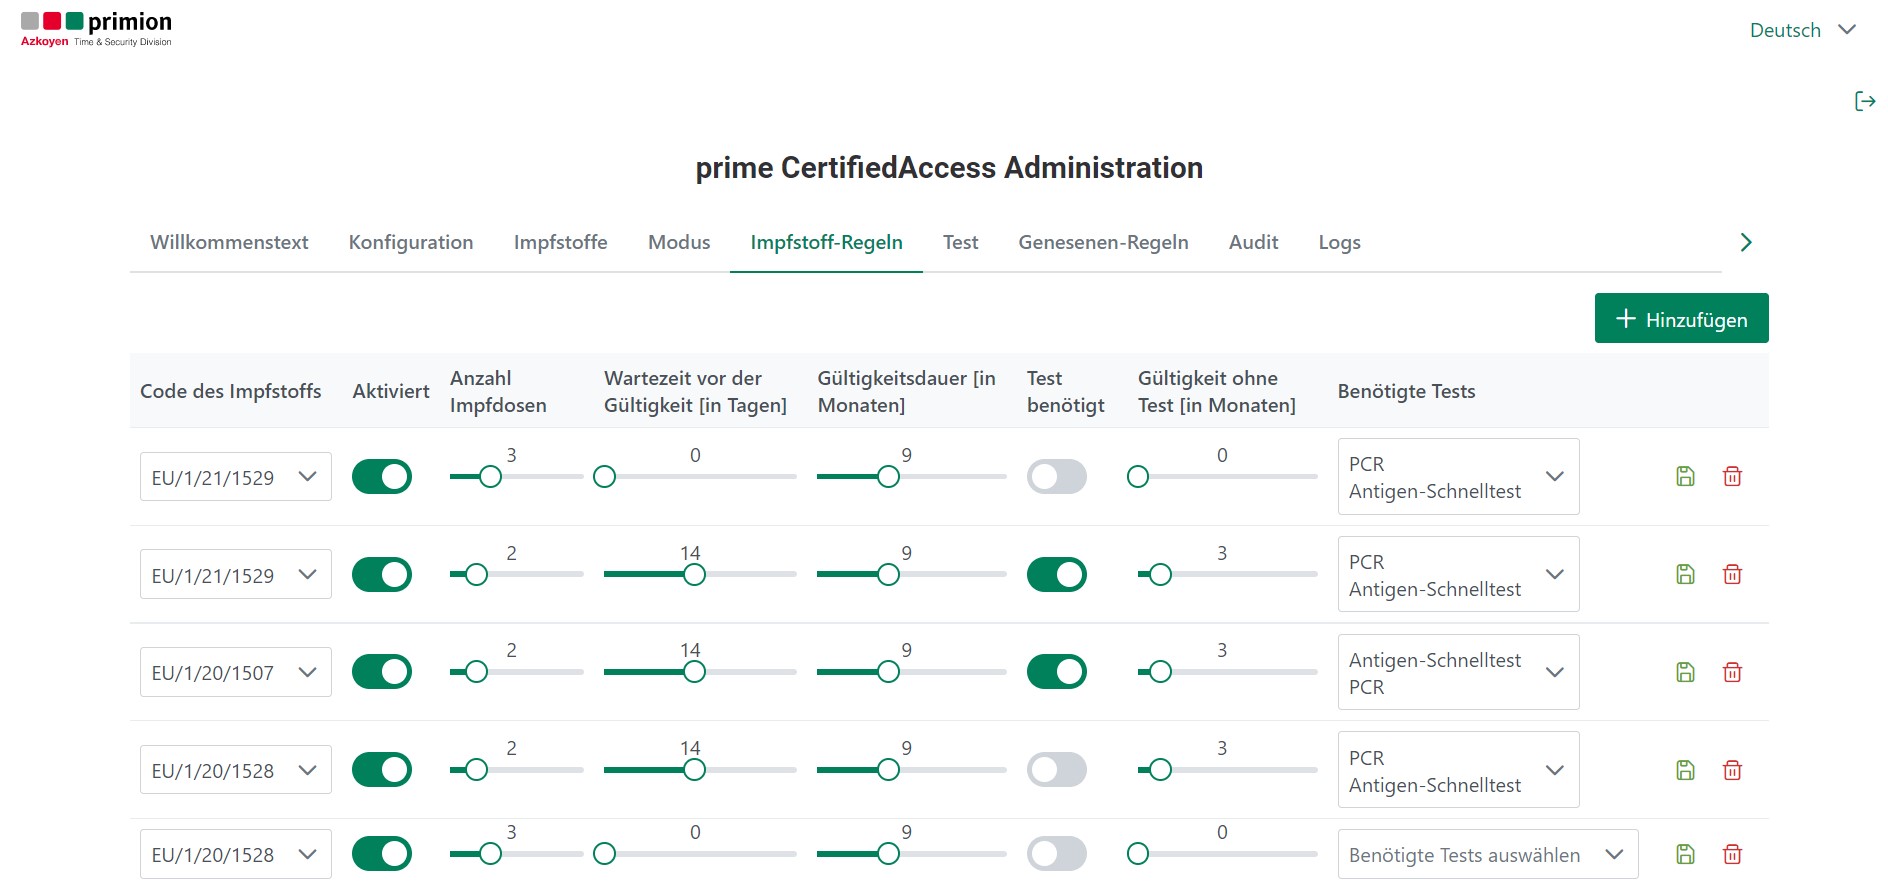
Task: Open the Audit tab
Action: [x=1253, y=242]
